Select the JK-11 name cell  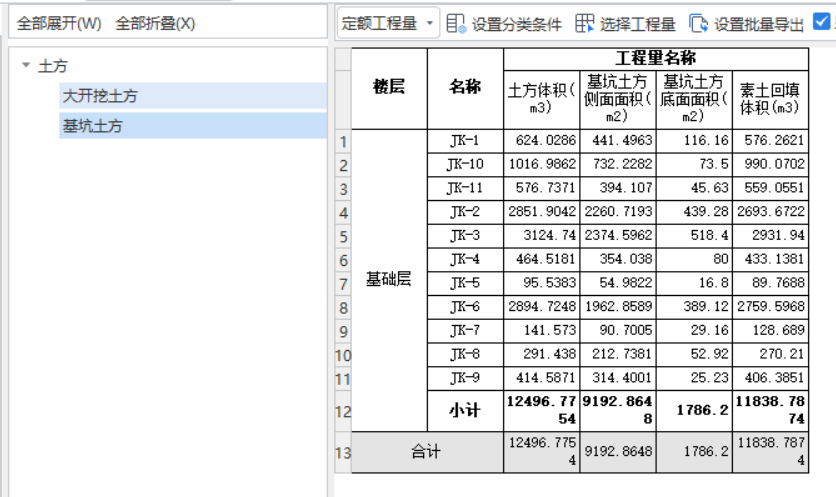465,188
